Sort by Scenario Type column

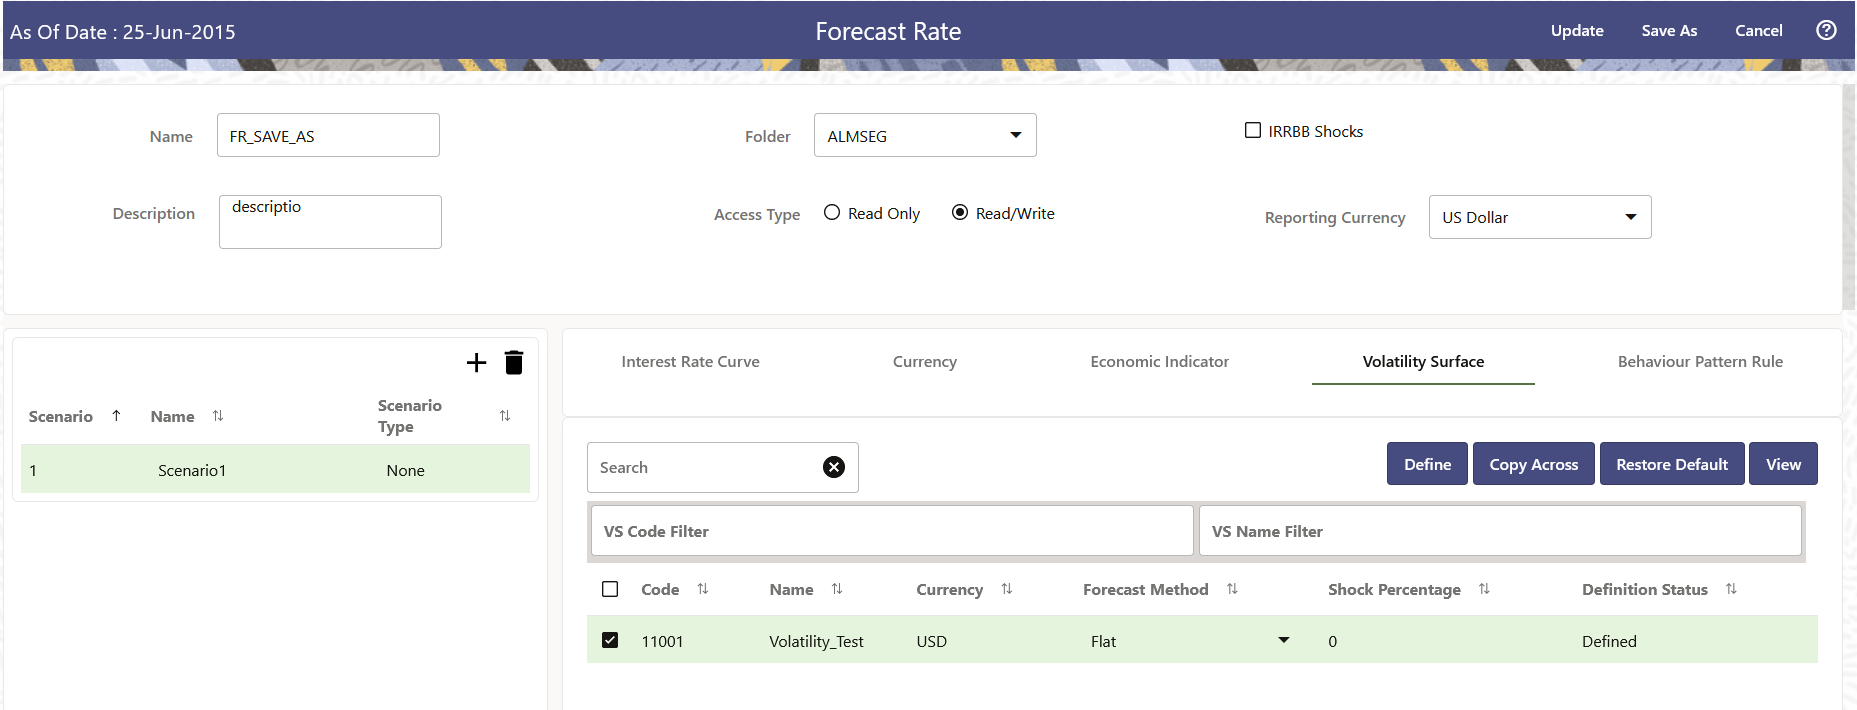(x=505, y=416)
